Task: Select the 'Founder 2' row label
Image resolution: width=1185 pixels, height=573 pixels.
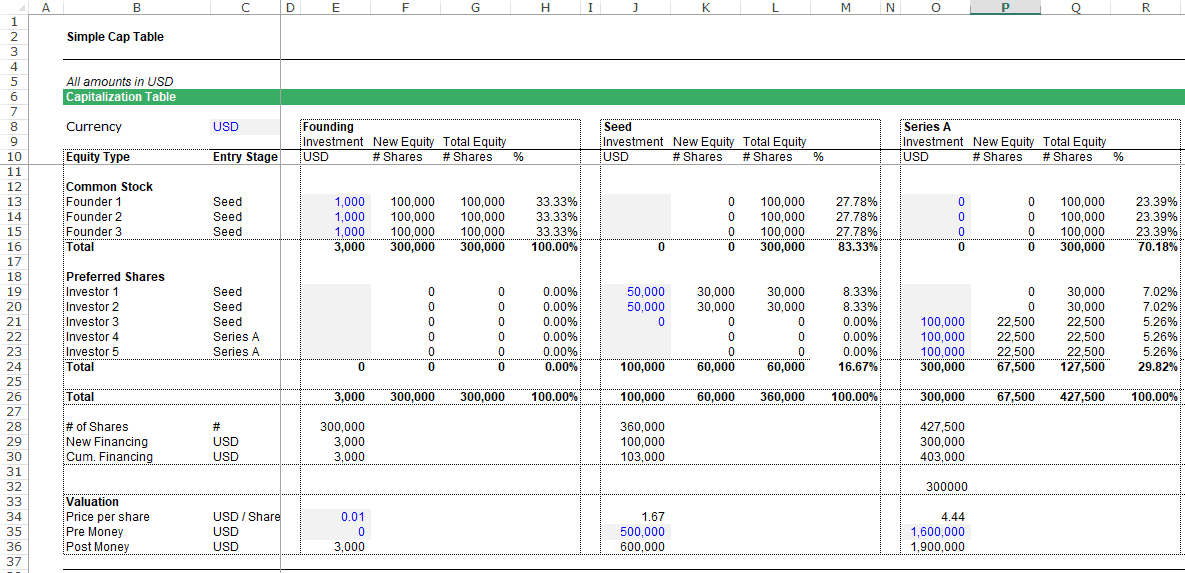Action: coord(94,217)
